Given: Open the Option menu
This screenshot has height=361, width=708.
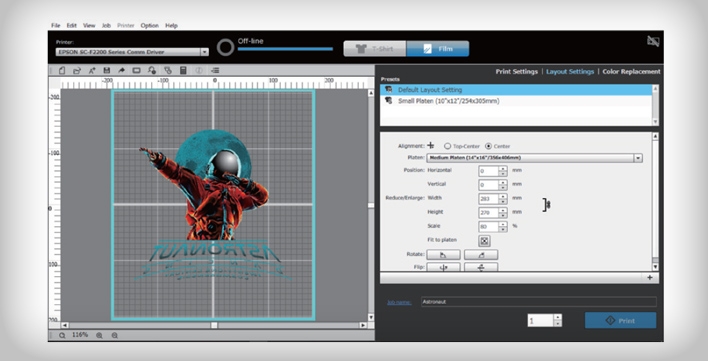Looking at the screenshot, I should [x=149, y=26].
